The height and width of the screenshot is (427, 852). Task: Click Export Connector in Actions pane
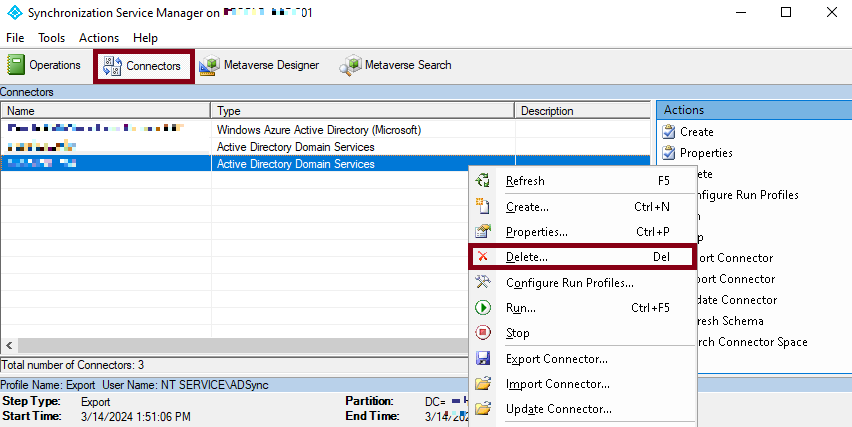735,258
